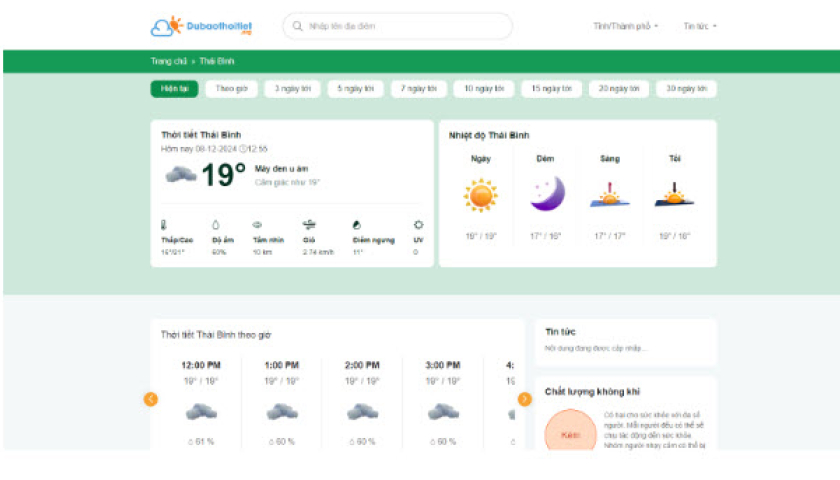Go to Trang chủ breadcrumb link
Screen dimensions: 840x480
coord(169,61)
